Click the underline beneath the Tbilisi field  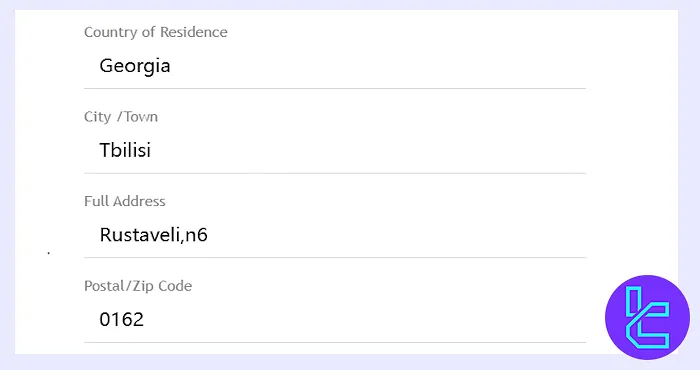point(335,173)
